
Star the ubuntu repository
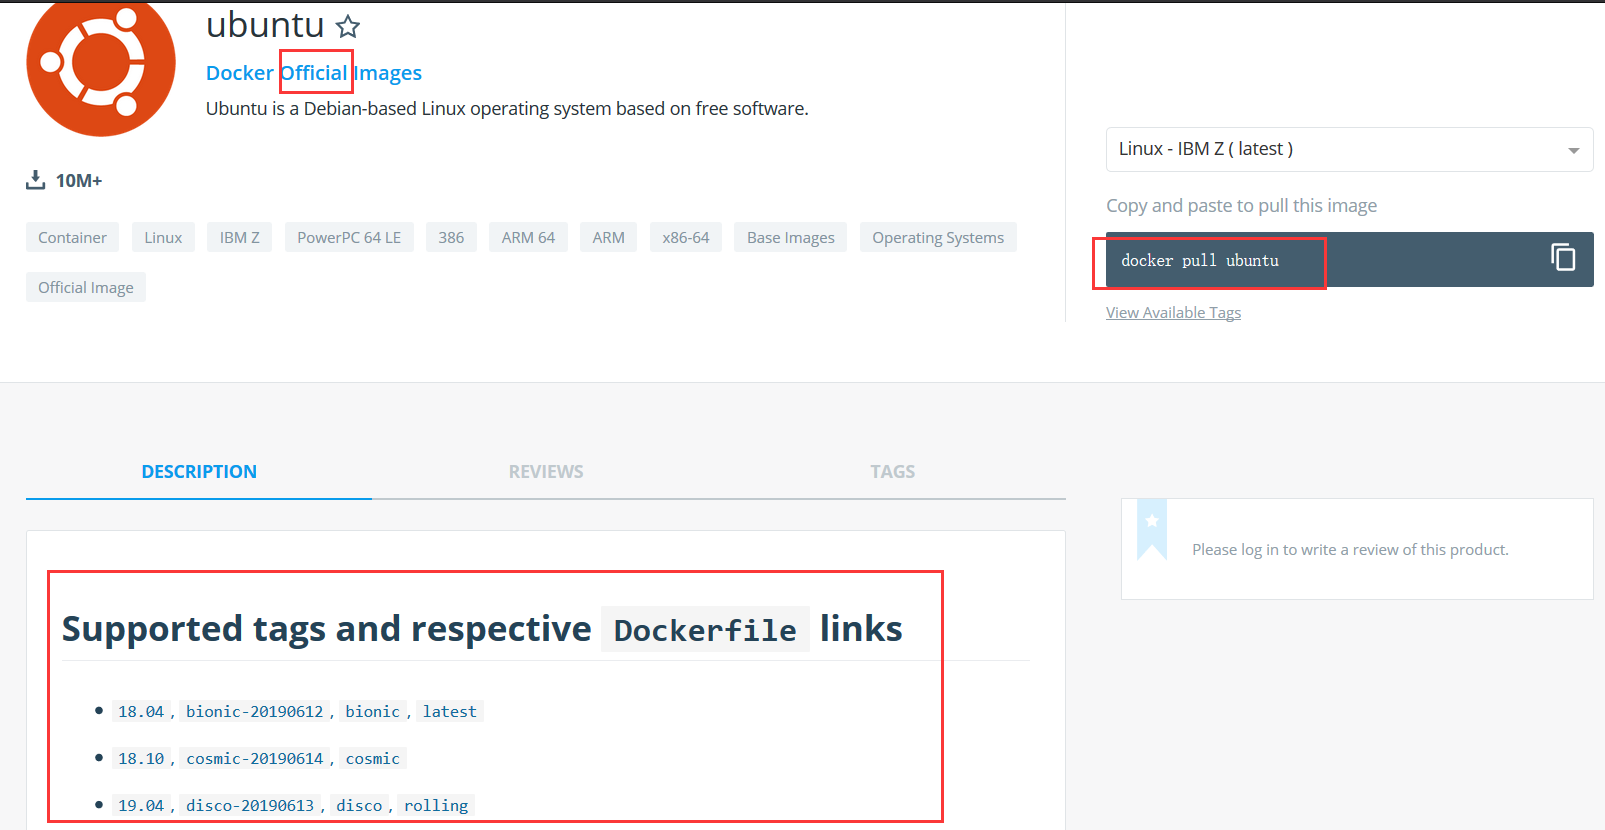(347, 26)
